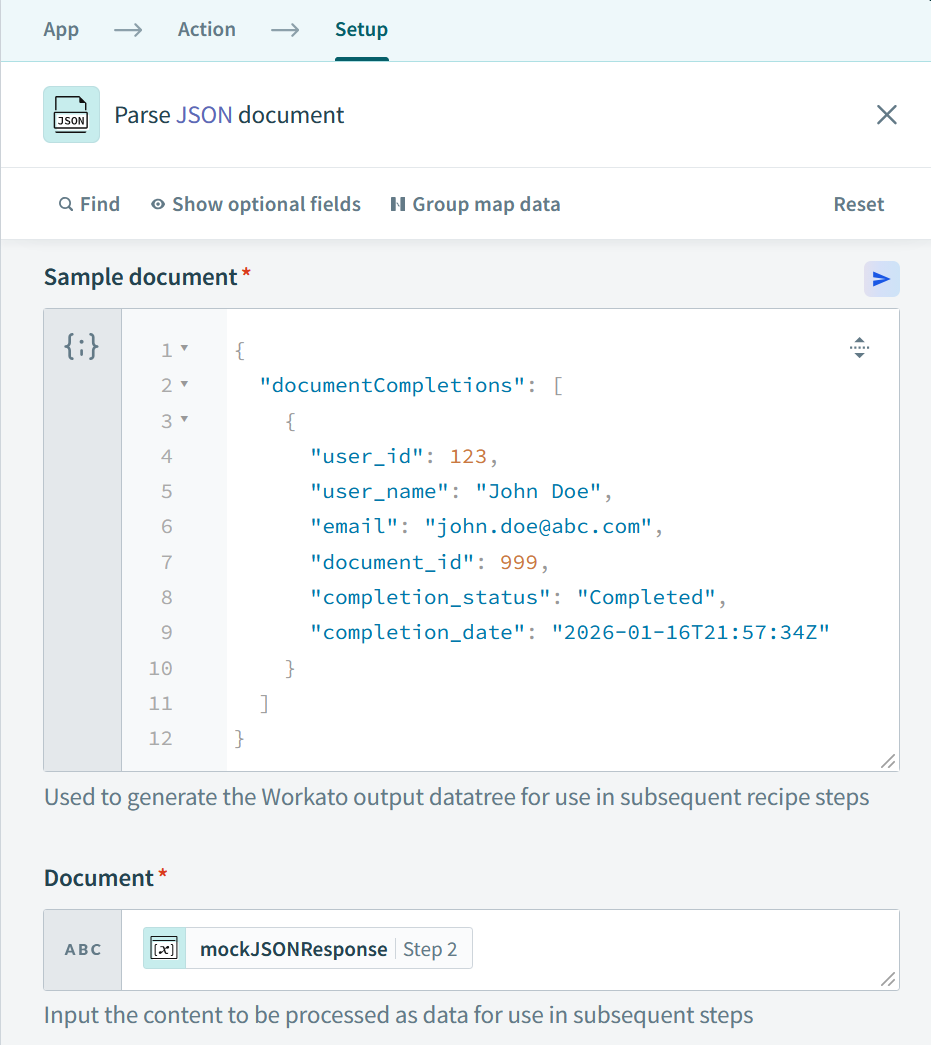Click the ABC text mode icon

[83, 950]
